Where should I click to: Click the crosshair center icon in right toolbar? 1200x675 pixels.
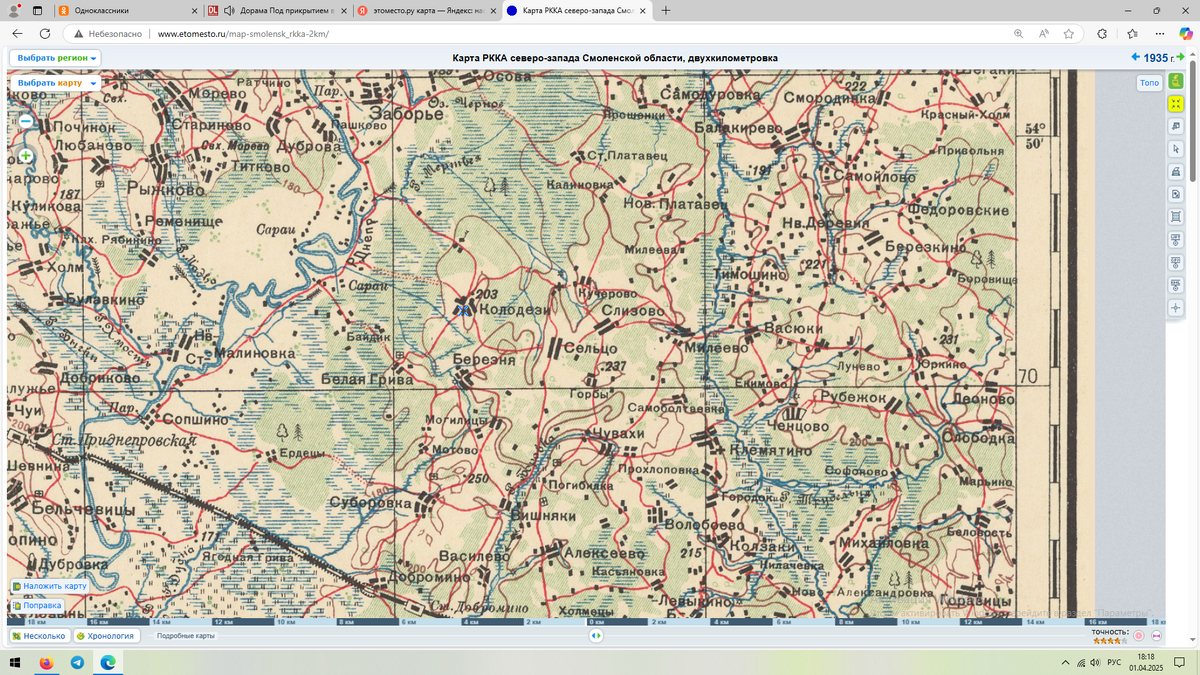[1176, 308]
